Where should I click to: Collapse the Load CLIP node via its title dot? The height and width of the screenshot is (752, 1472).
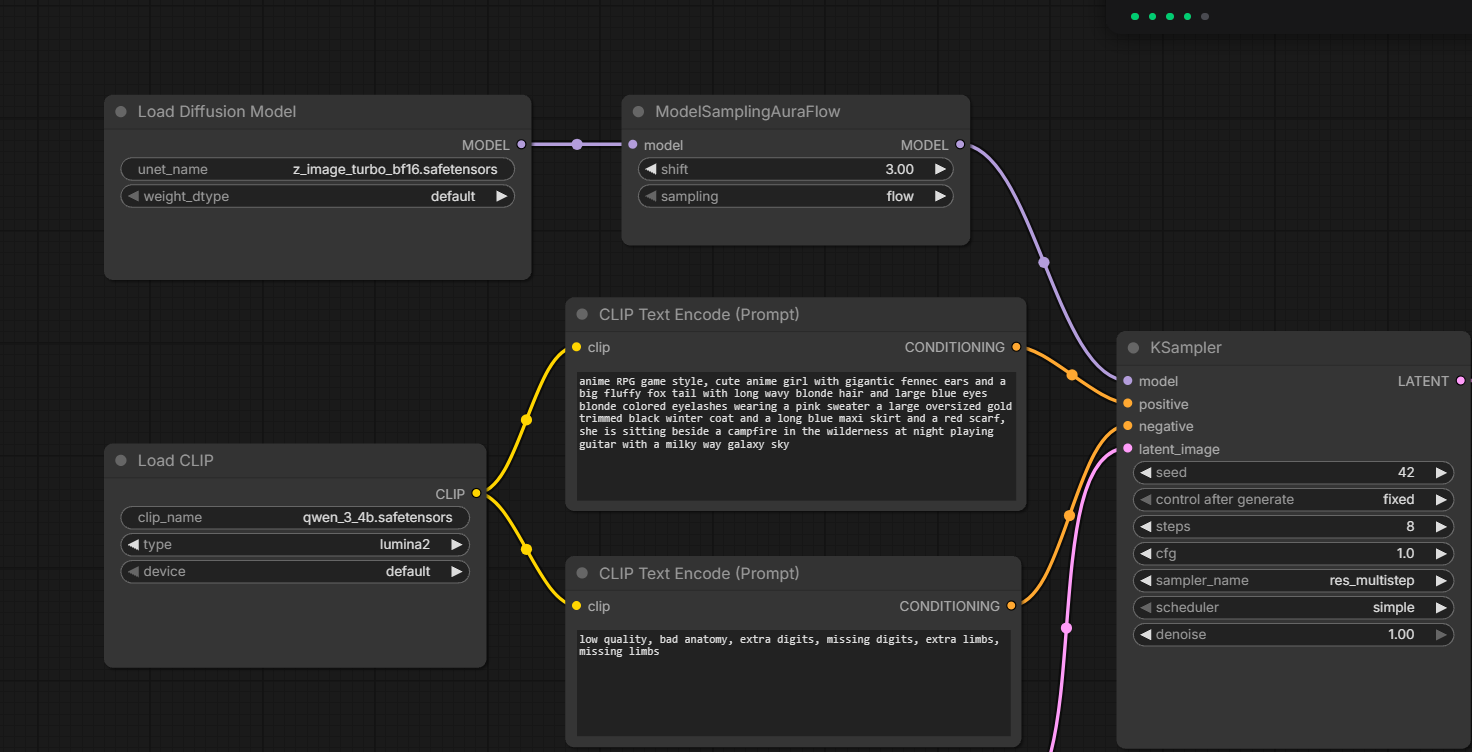click(121, 461)
